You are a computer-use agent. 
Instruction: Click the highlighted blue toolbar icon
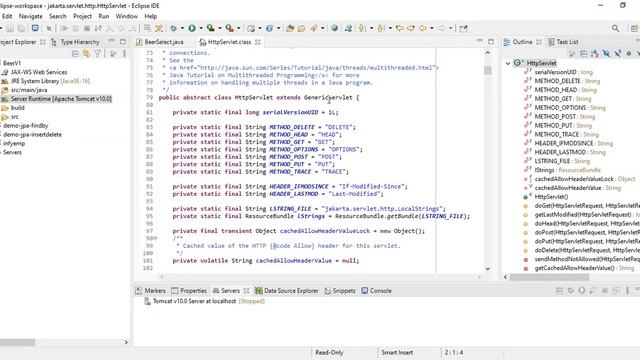tap(35, 28)
